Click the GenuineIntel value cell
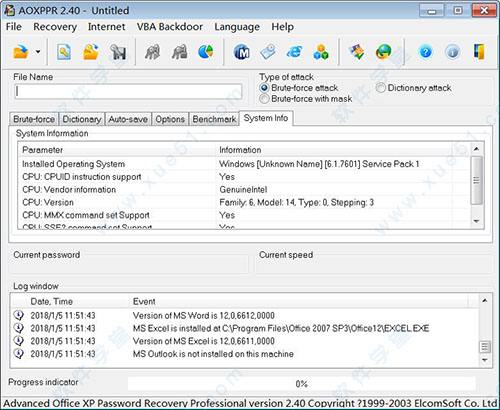The height and width of the screenshot is (410, 500). click(243, 190)
